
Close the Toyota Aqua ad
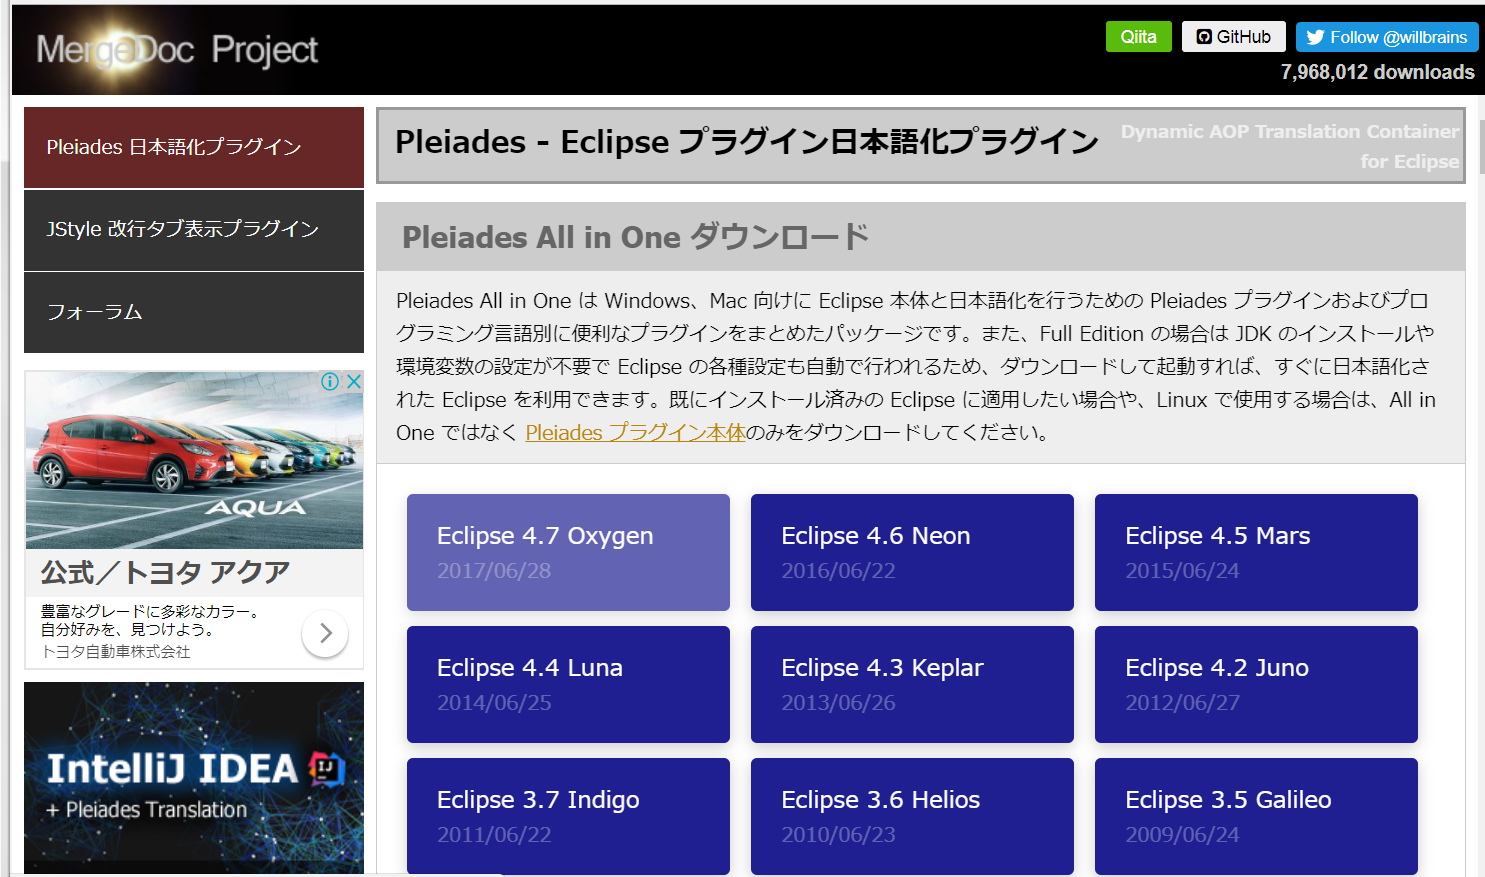tap(353, 381)
